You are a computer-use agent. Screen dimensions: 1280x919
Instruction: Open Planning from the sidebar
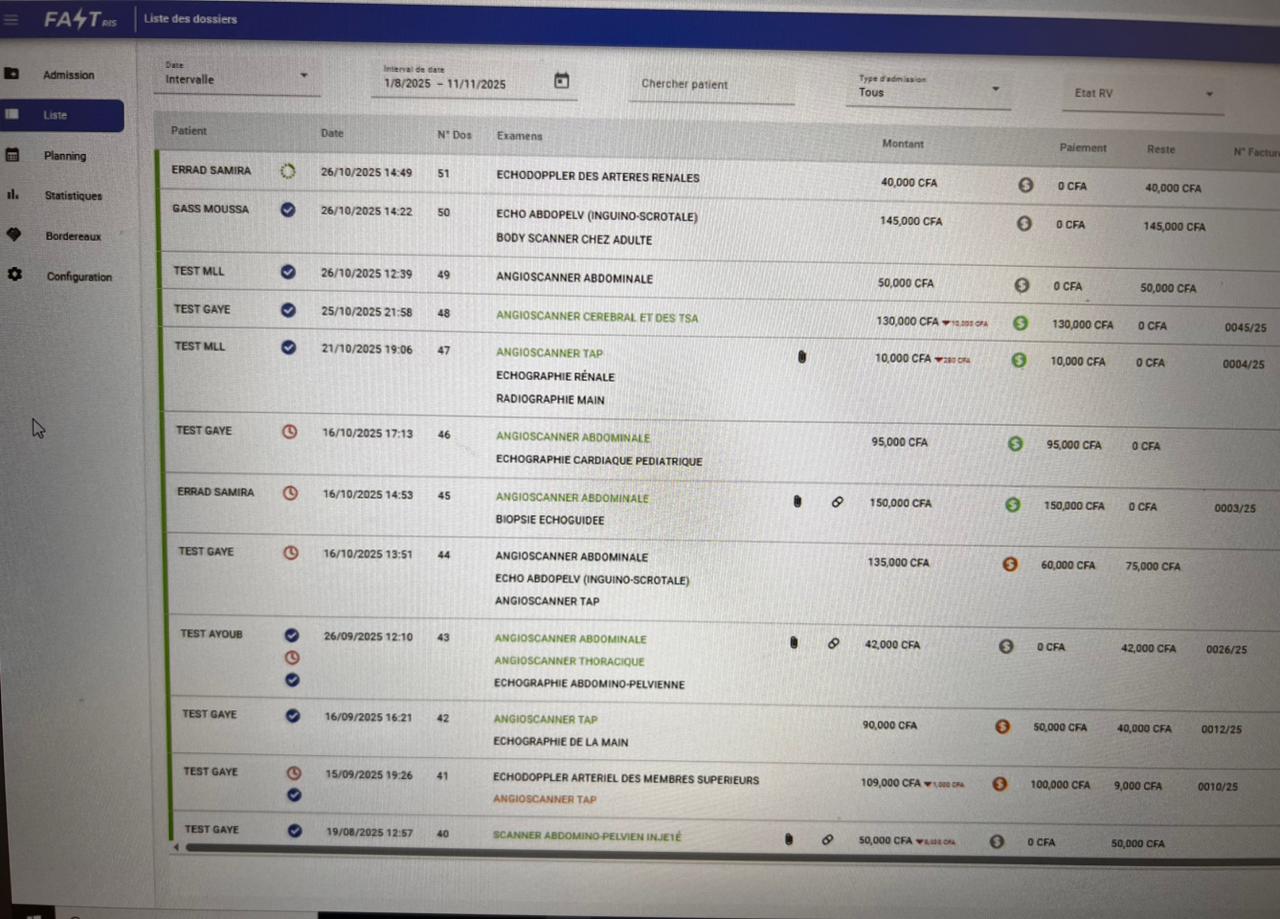65,156
